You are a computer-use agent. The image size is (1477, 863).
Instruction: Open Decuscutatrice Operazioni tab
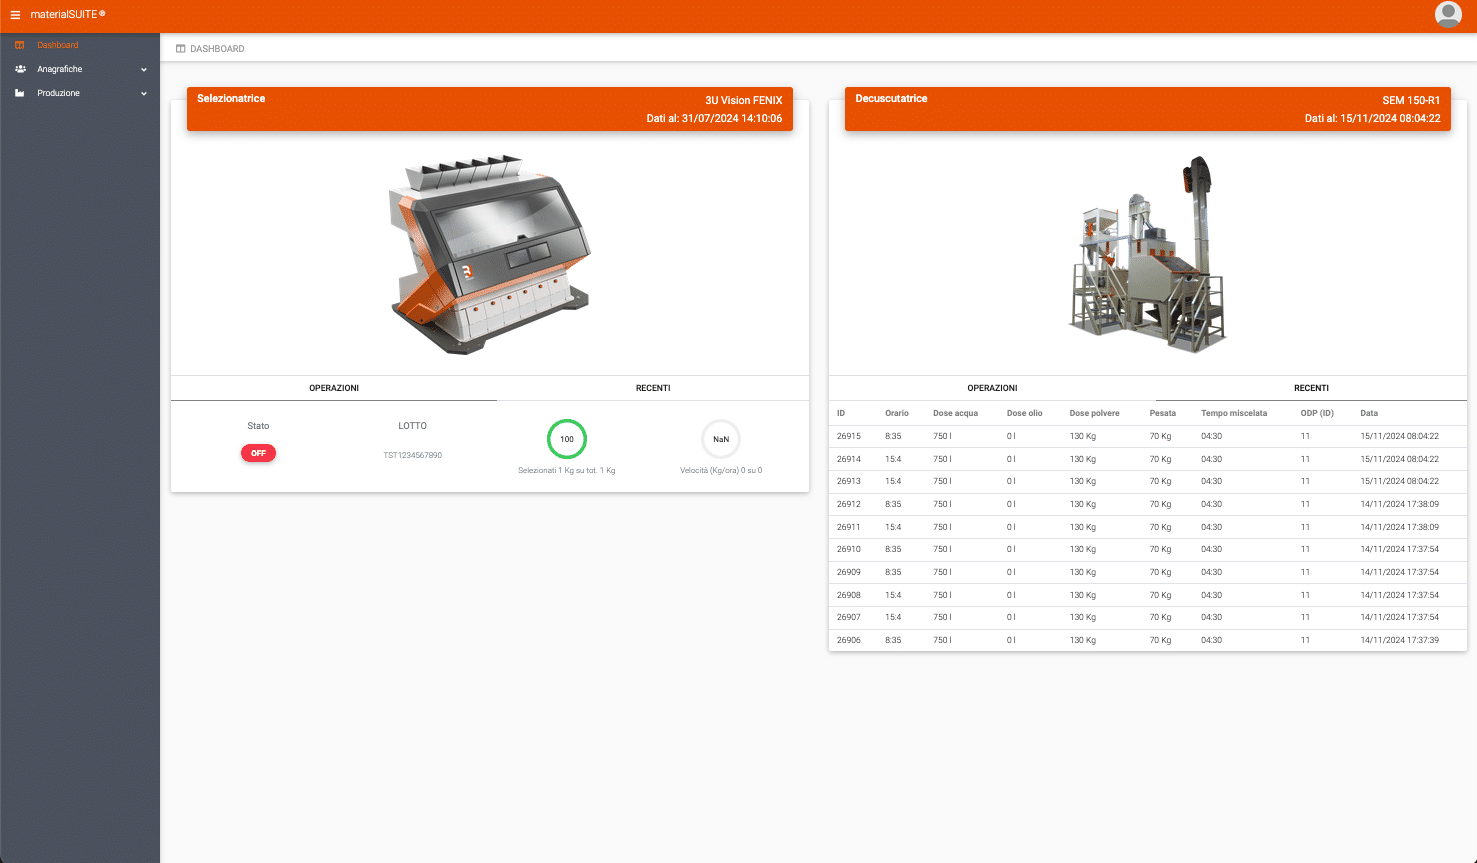(x=992, y=388)
